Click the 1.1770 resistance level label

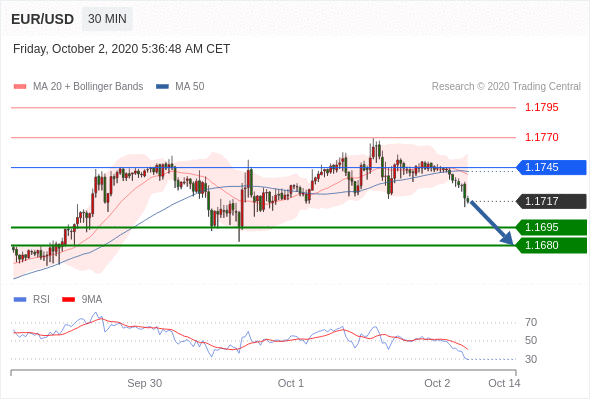coord(542,137)
